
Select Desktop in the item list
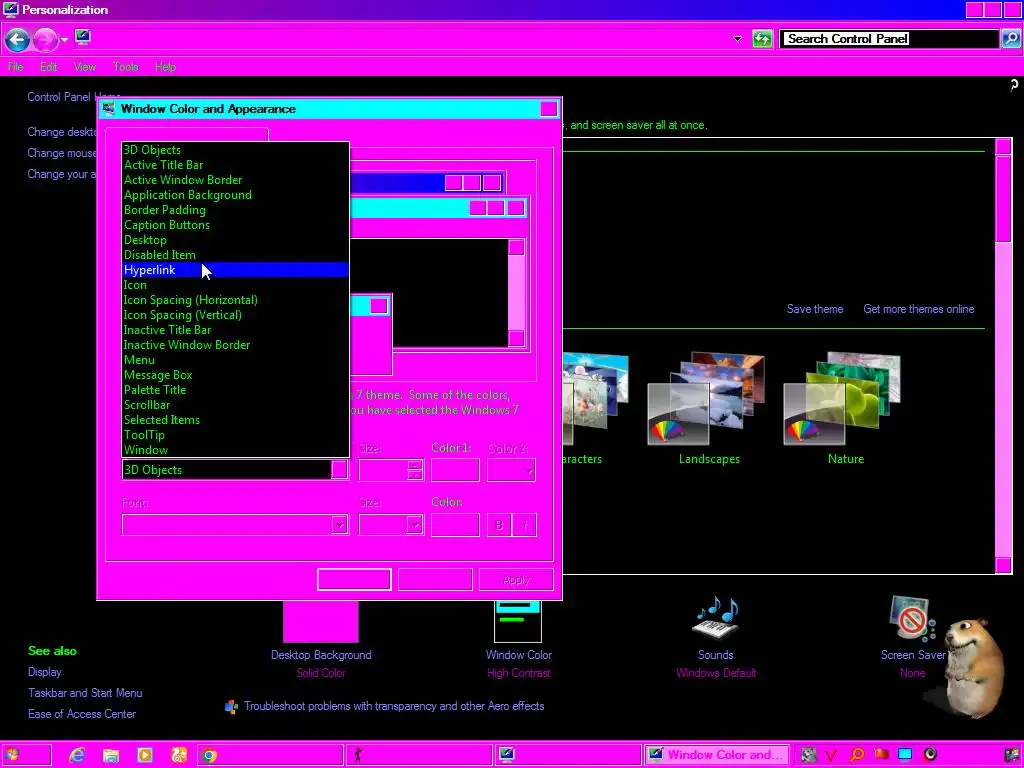click(x=235, y=240)
